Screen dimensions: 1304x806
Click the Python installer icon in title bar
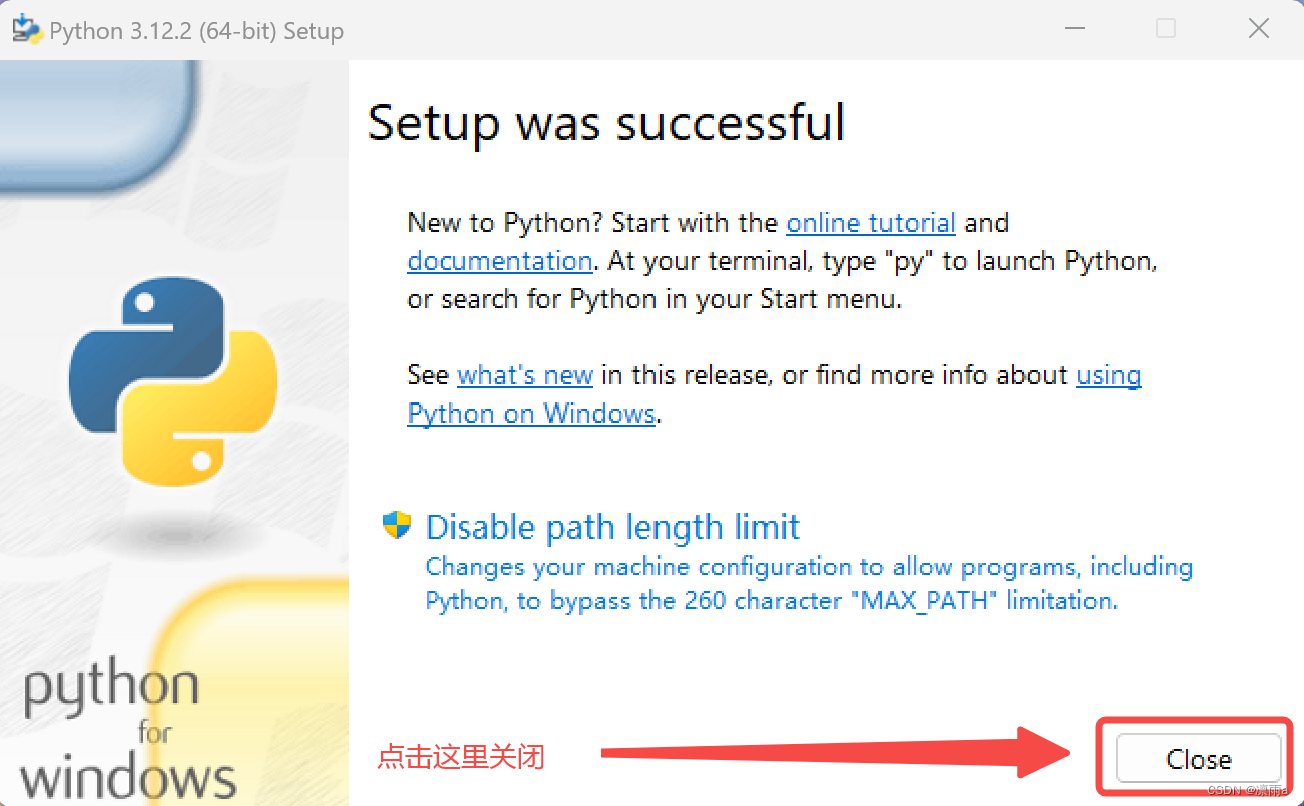tap(27, 29)
